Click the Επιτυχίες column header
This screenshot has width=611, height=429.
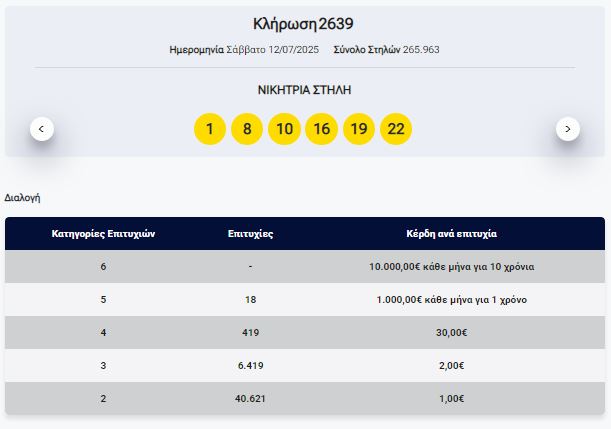[250, 234]
